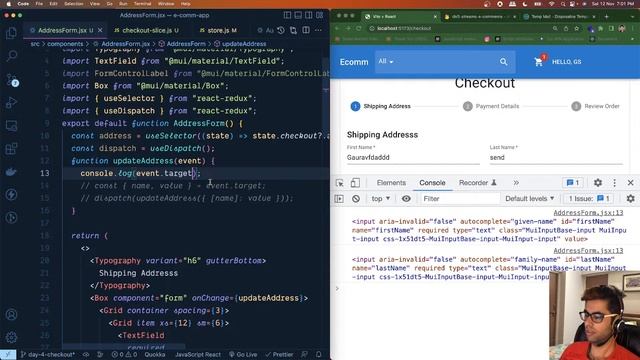Image resolution: width=640 pixels, height=360 pixels.
Task: Click the split editor icon in editor toolbar
Action: (x=306, y=30)
